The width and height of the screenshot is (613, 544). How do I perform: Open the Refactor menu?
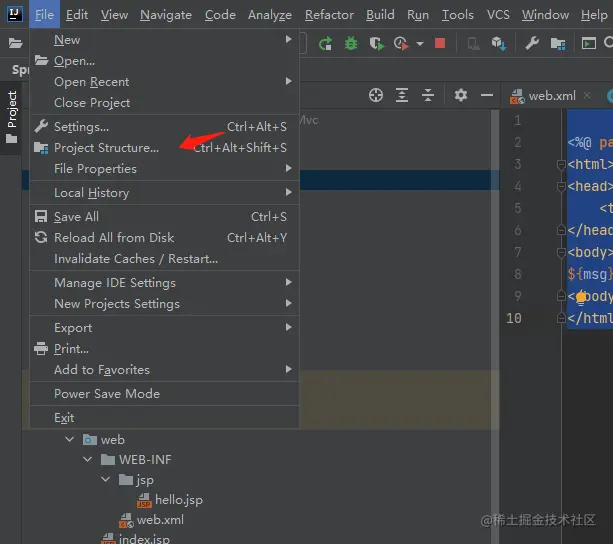point(329,15)
